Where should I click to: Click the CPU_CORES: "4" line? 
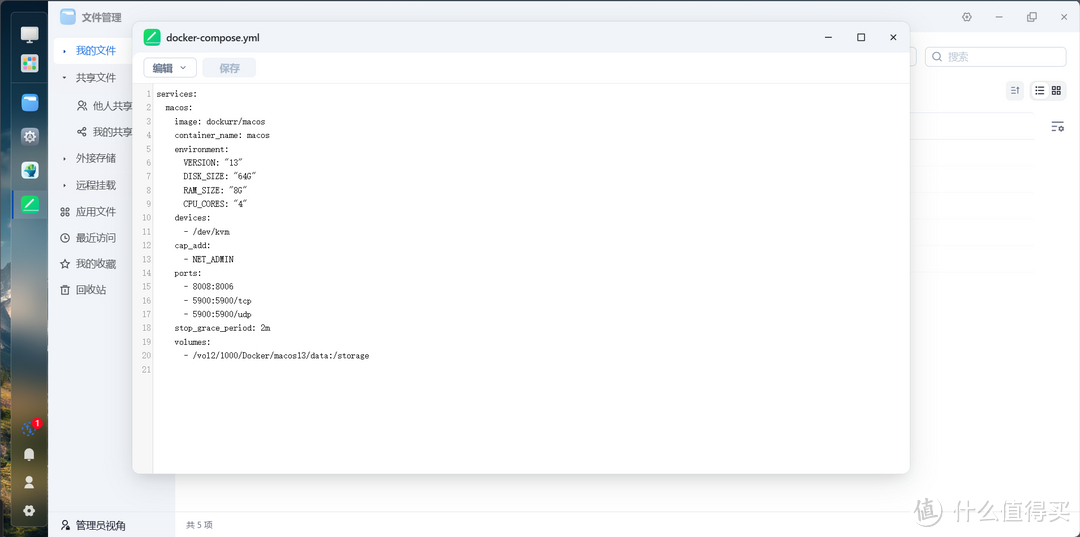[x=216, y=204]
